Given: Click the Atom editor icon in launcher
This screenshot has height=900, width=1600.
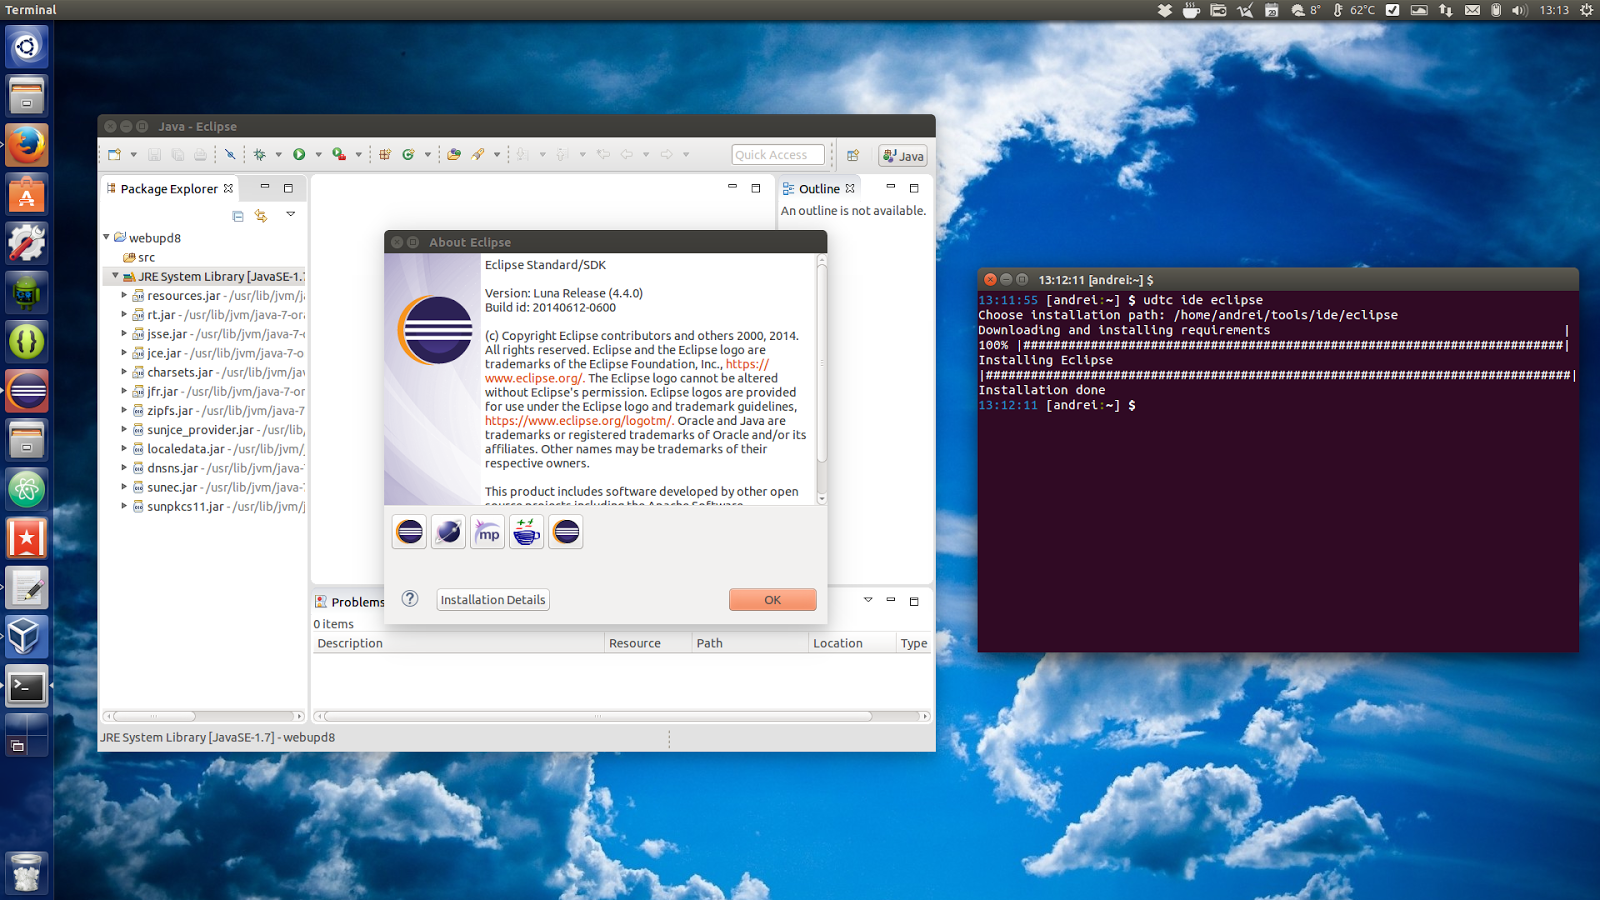Looking at the screenshot, I should (x=27, y=489).
